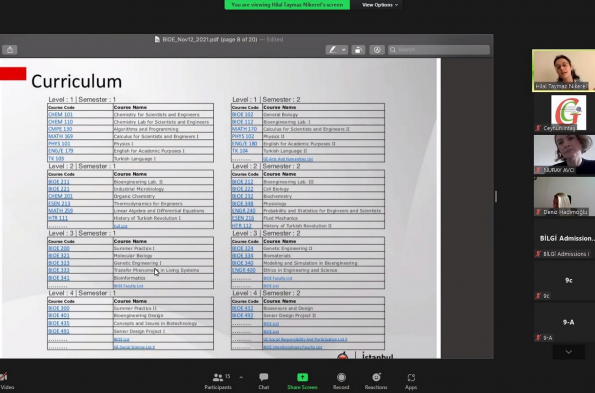
Task: Show more participants with down chevron
Action: (568, 352)
